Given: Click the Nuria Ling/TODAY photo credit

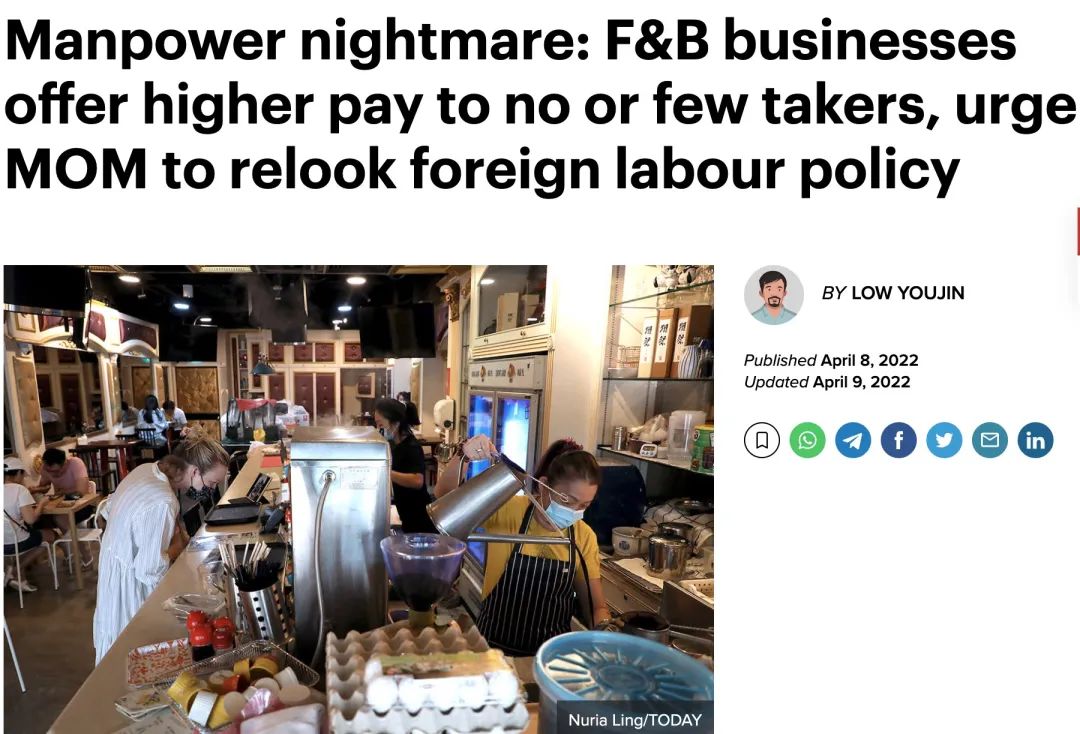Looking at the screenshot, I should click(634, 720).
